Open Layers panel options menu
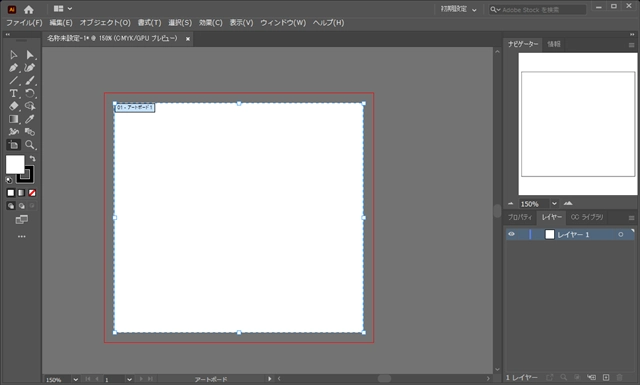640x385 pixels. point(631,218)
